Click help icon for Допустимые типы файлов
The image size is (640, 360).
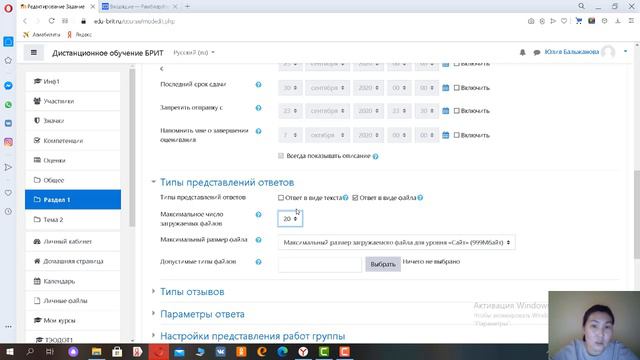tap(258, 262)
